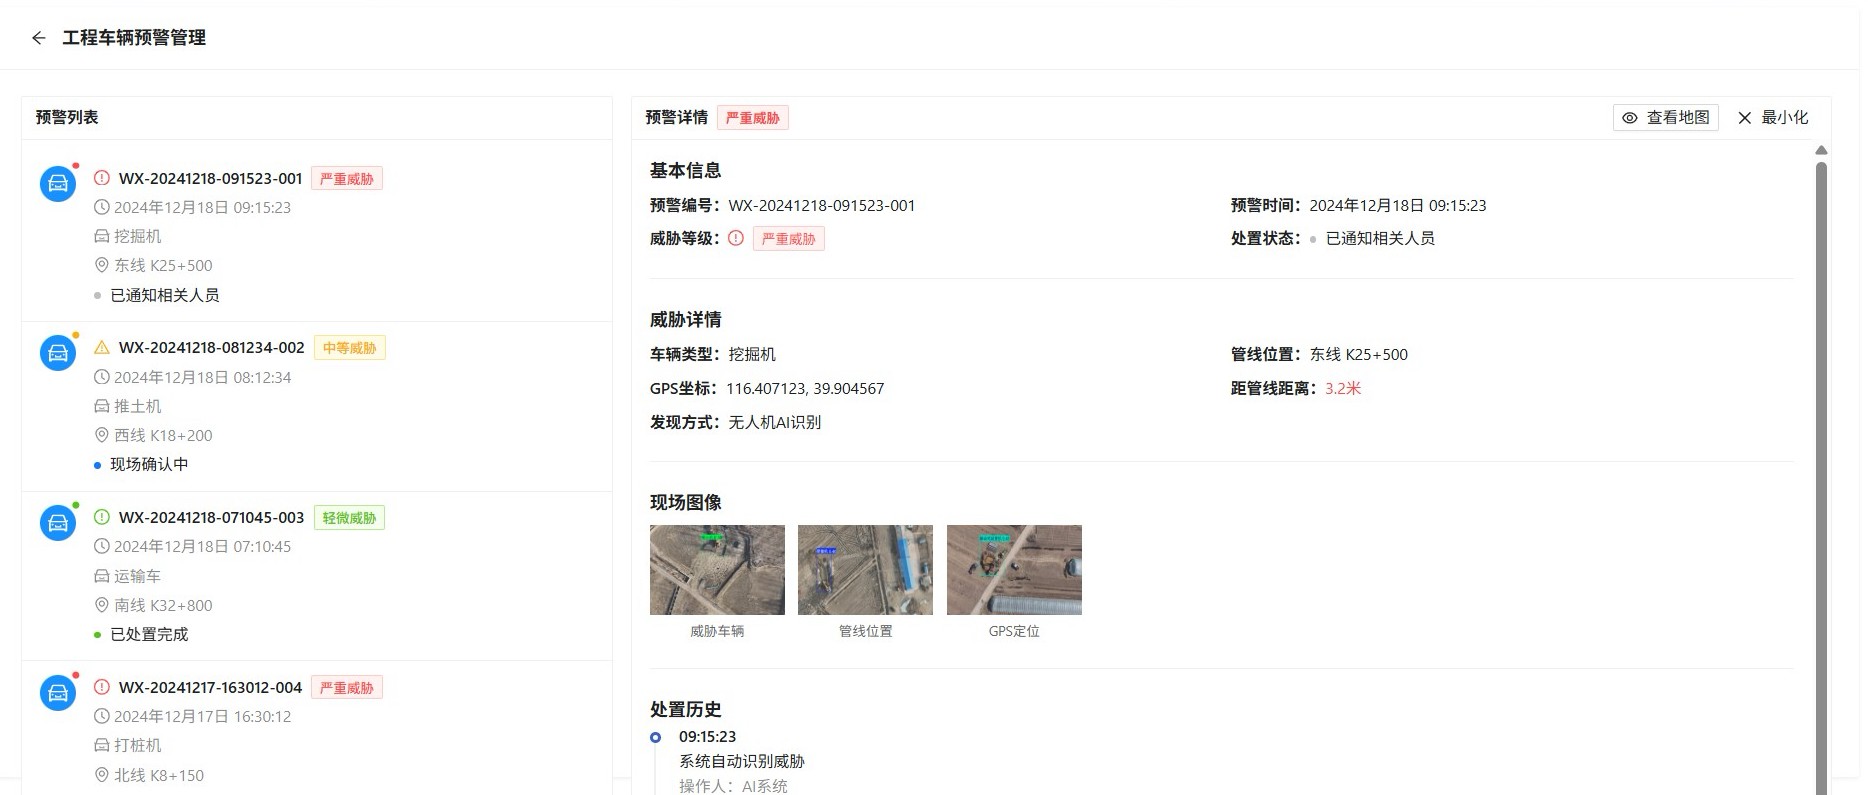Click status text 现场确认中

point(149,464)
